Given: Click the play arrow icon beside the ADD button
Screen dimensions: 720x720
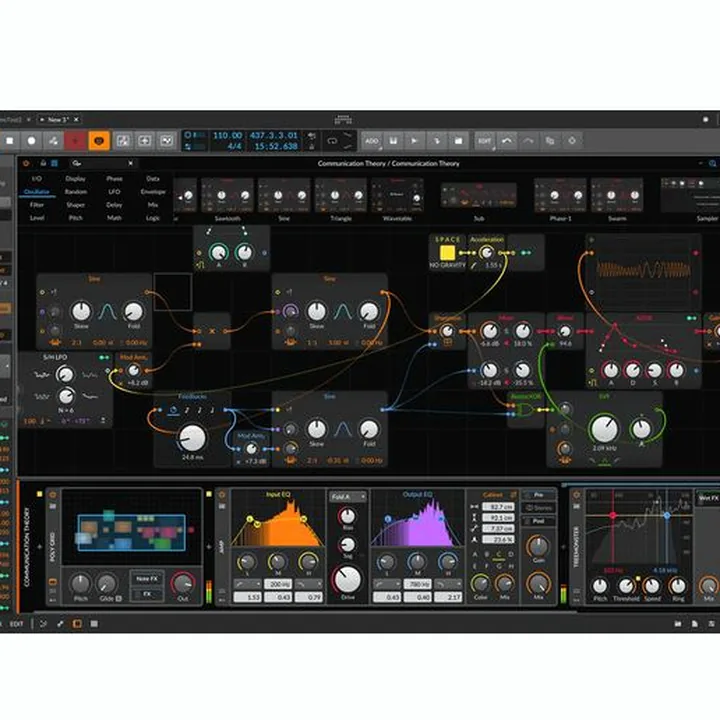Looking at the screenshot, I should [414, 141].
